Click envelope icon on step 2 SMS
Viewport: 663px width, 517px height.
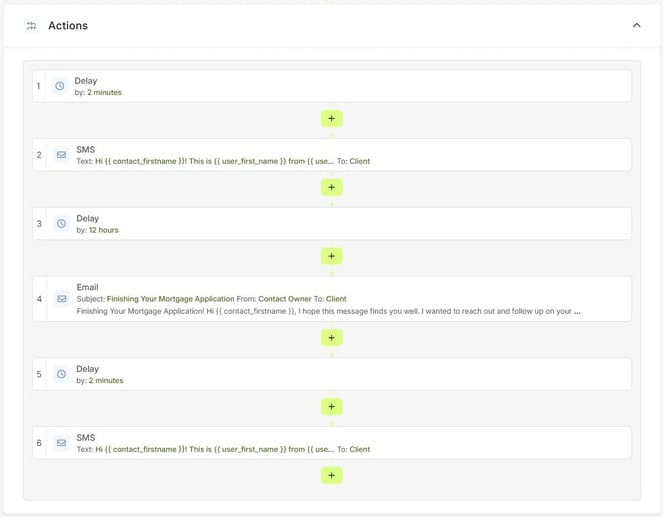click(60, 155)
